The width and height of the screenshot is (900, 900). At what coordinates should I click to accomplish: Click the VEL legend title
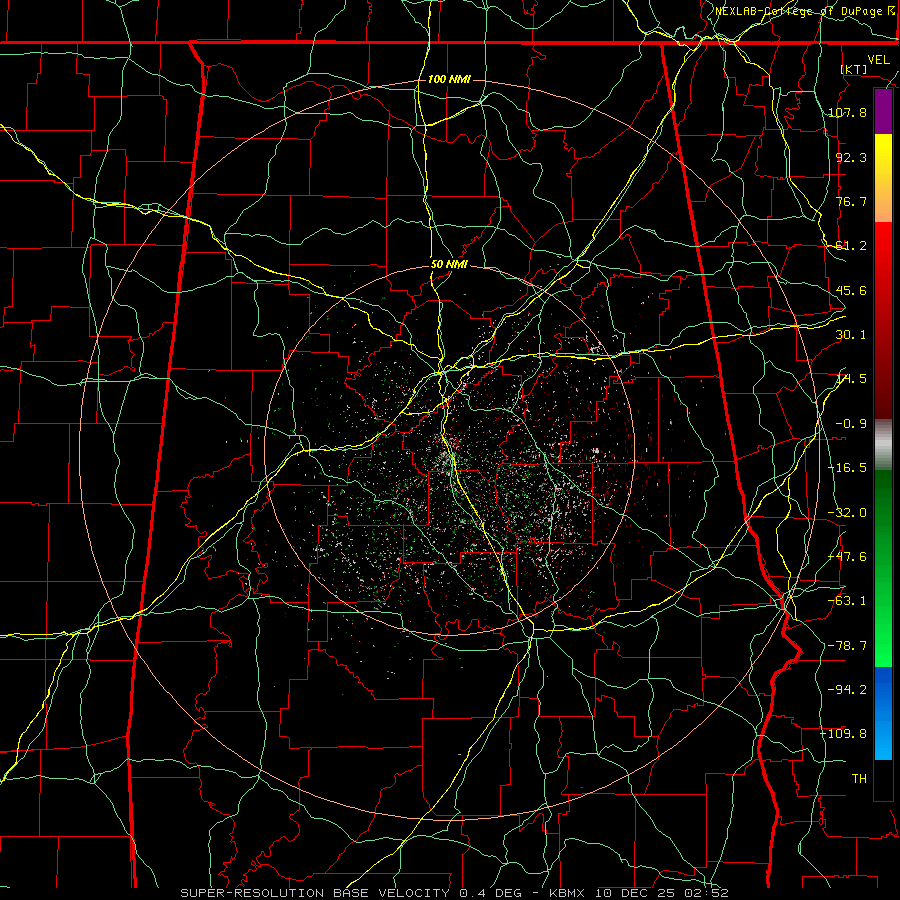point(878,60)
